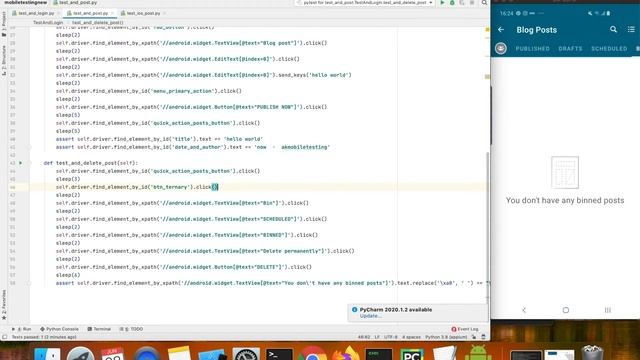Click test_and_delete_post() breadcrumb
The width and height of the screenshot is (640, 360).
click(98, 23)
